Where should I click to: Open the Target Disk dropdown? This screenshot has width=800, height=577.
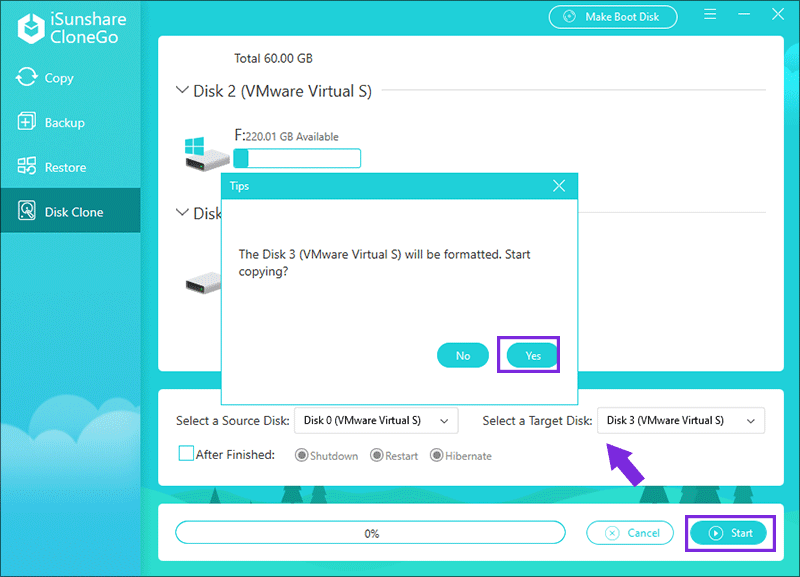click(x=680, y=421)
